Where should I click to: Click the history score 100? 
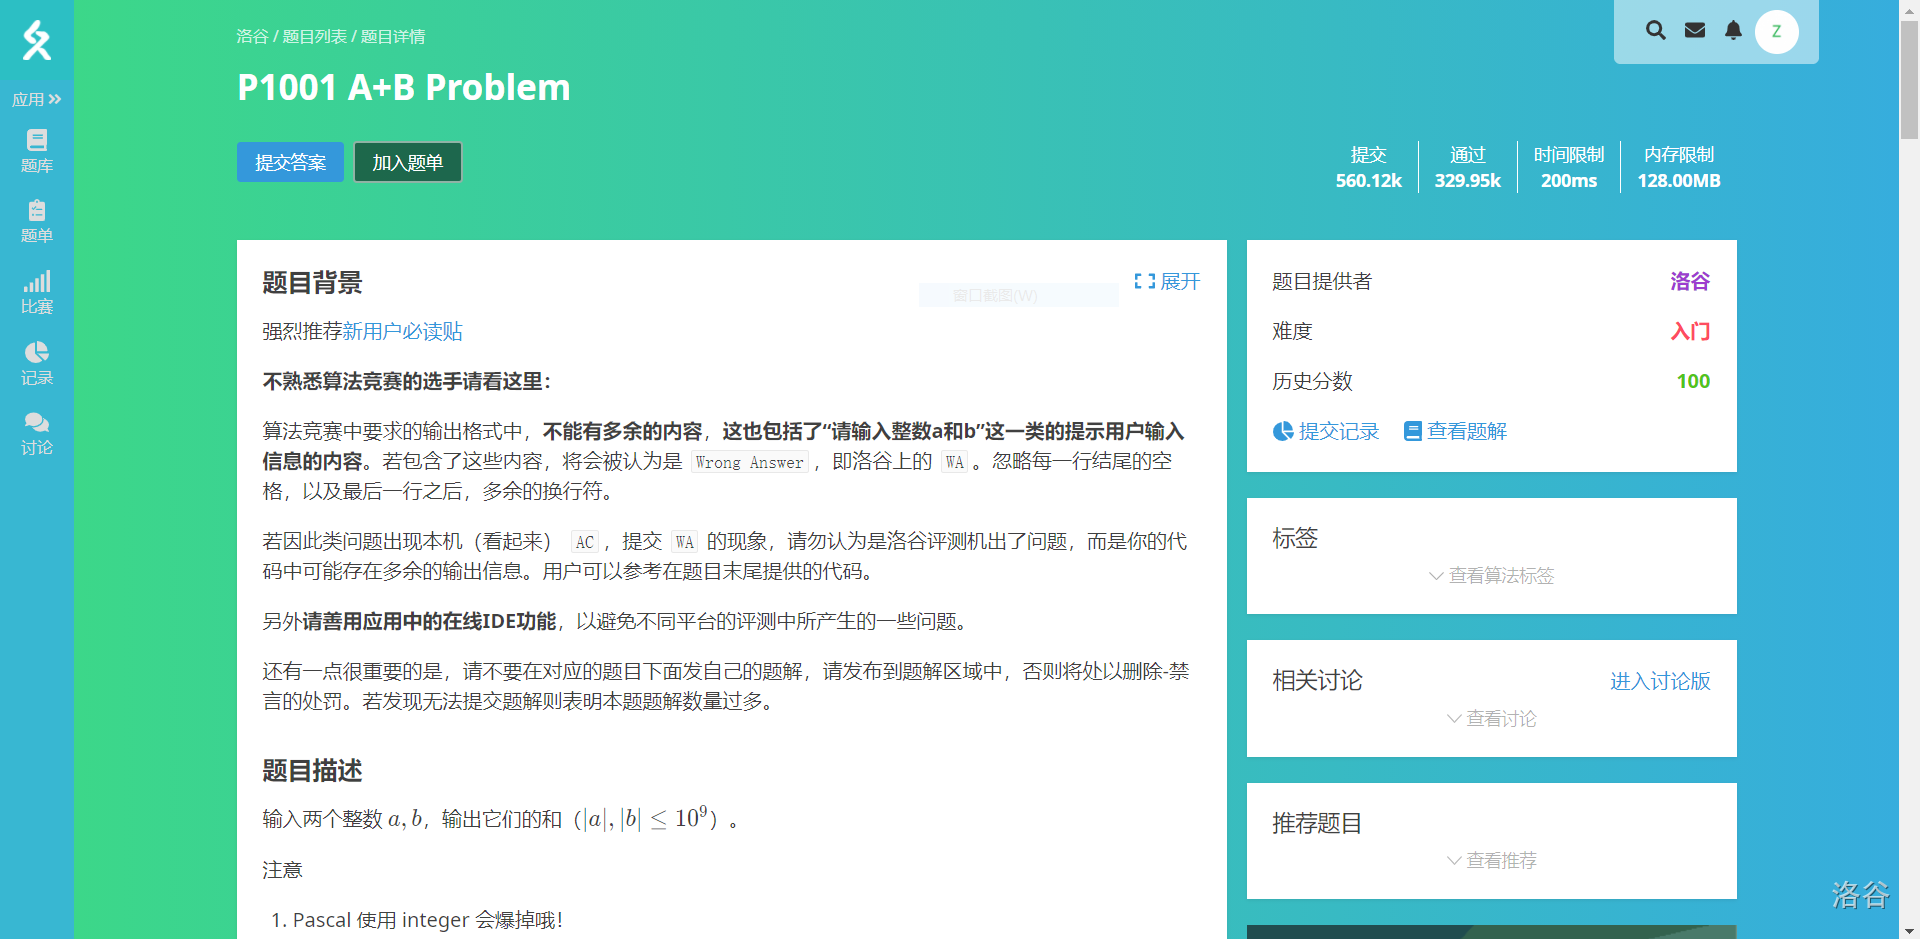pyautogui.click(x=1693, y=381)
